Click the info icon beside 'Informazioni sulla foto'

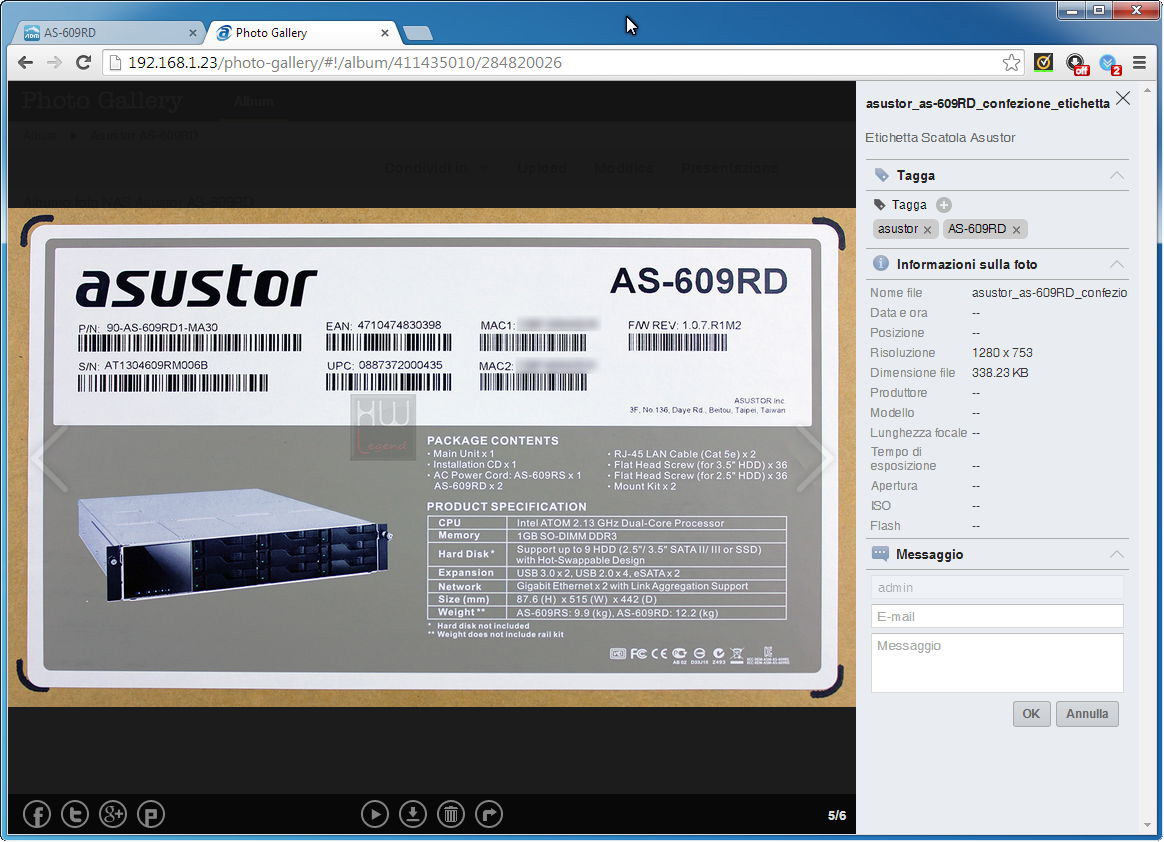(x=880, y=263)
